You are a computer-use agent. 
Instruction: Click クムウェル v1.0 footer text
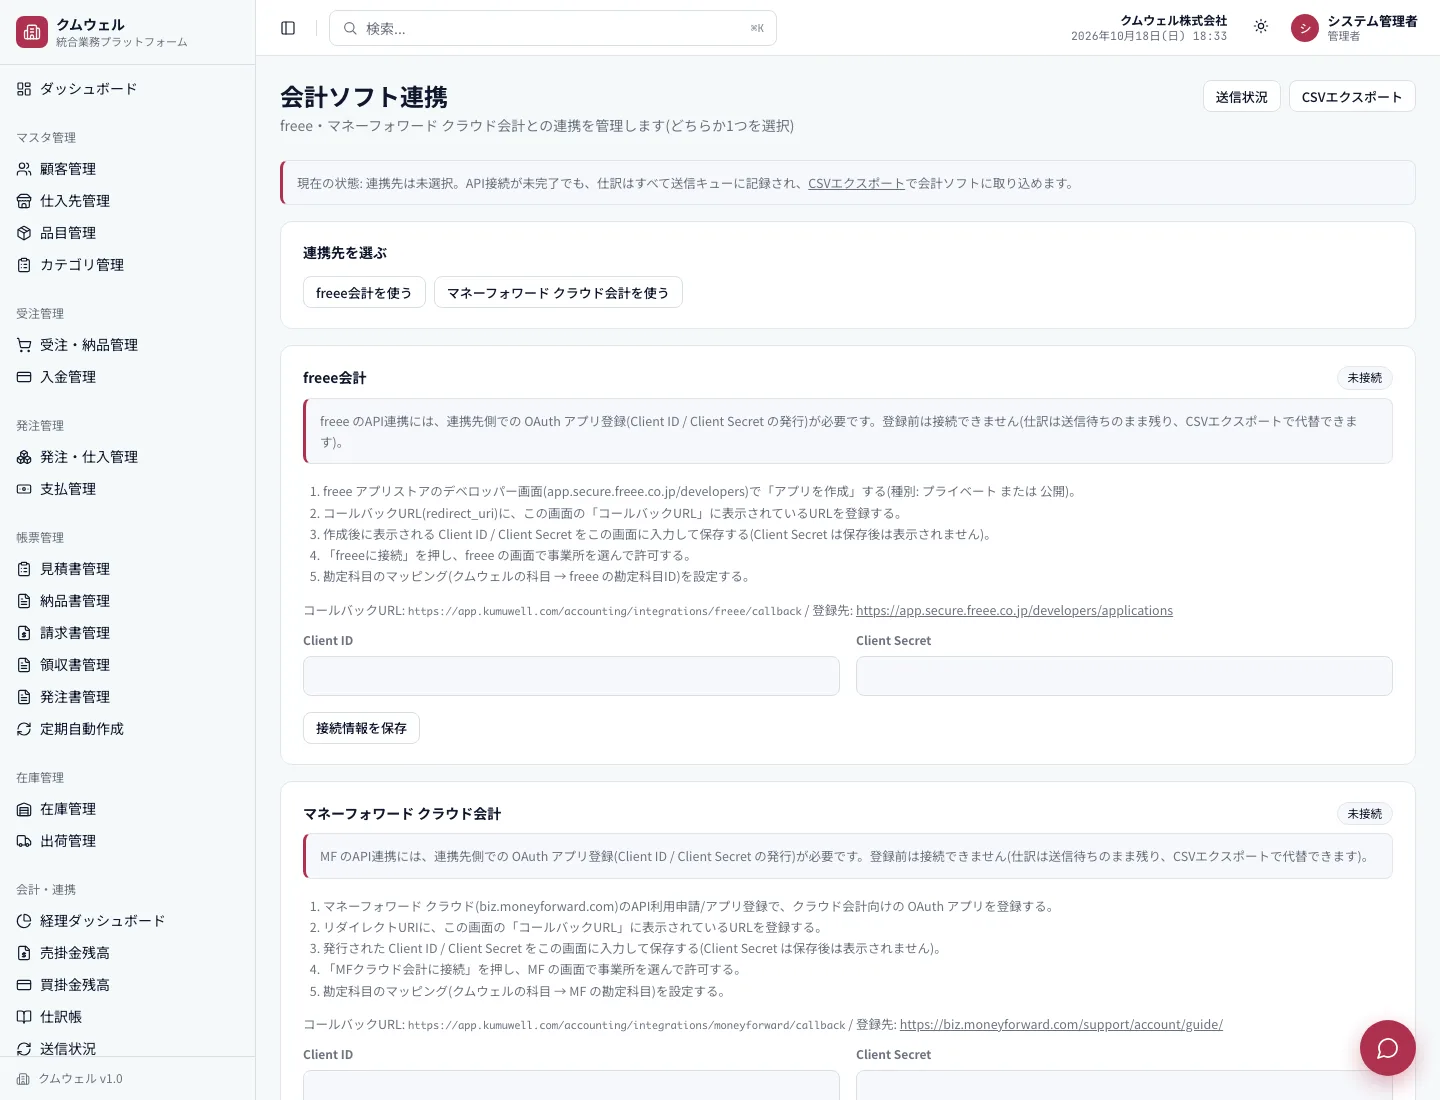(80, 1079)
